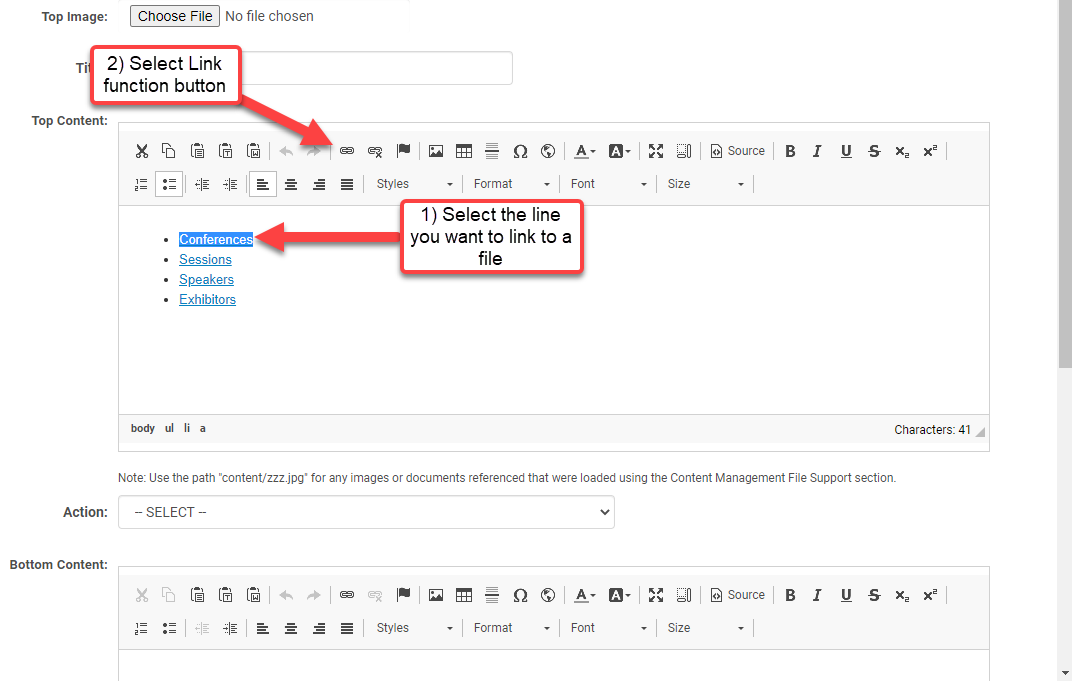This screenshot has height=681, width=1072.
Task: Click the Choose File button
Action: click(x=175, y=16)
